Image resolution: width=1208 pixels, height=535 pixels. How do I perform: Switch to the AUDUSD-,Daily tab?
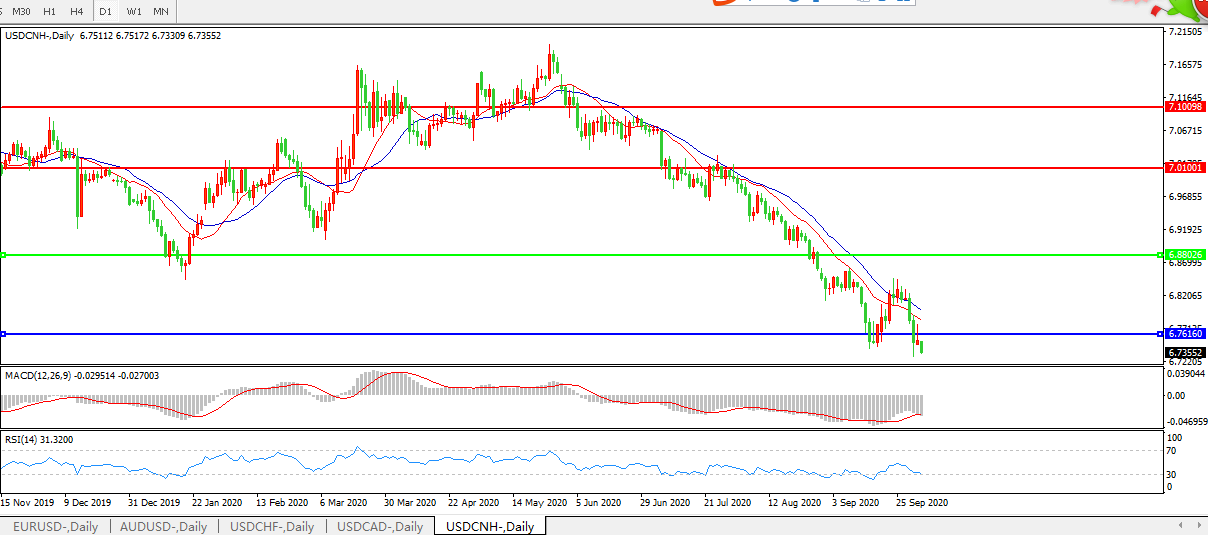pyautogui.click(x=163, y=526)
